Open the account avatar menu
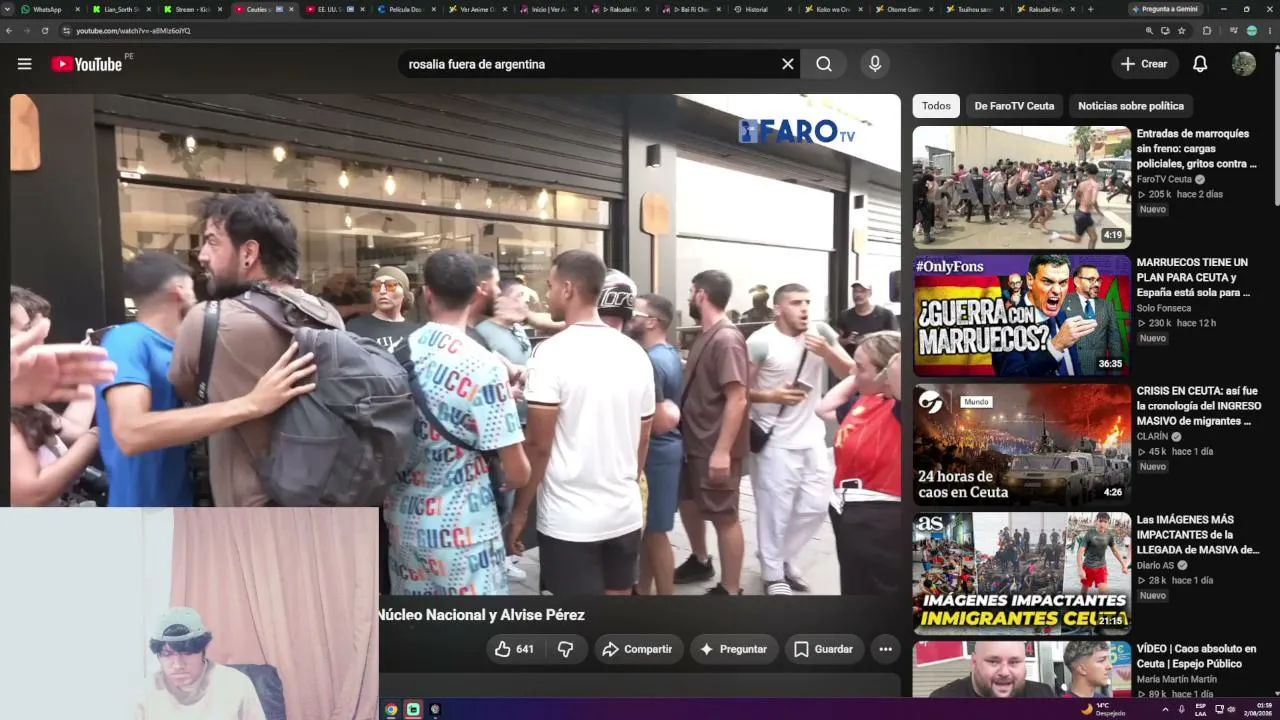 pyautogui.click(x=1244, y=64)
